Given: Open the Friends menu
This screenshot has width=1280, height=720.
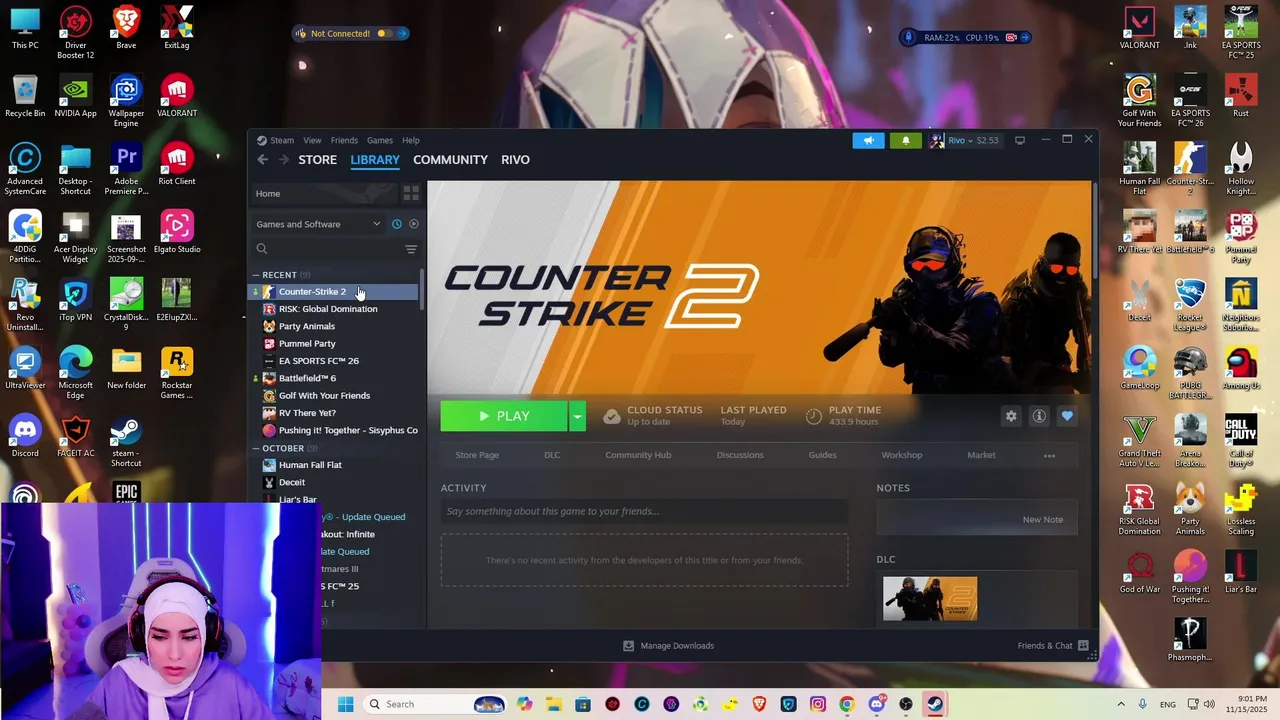Looking at the screenshot, I should [344, 140].
